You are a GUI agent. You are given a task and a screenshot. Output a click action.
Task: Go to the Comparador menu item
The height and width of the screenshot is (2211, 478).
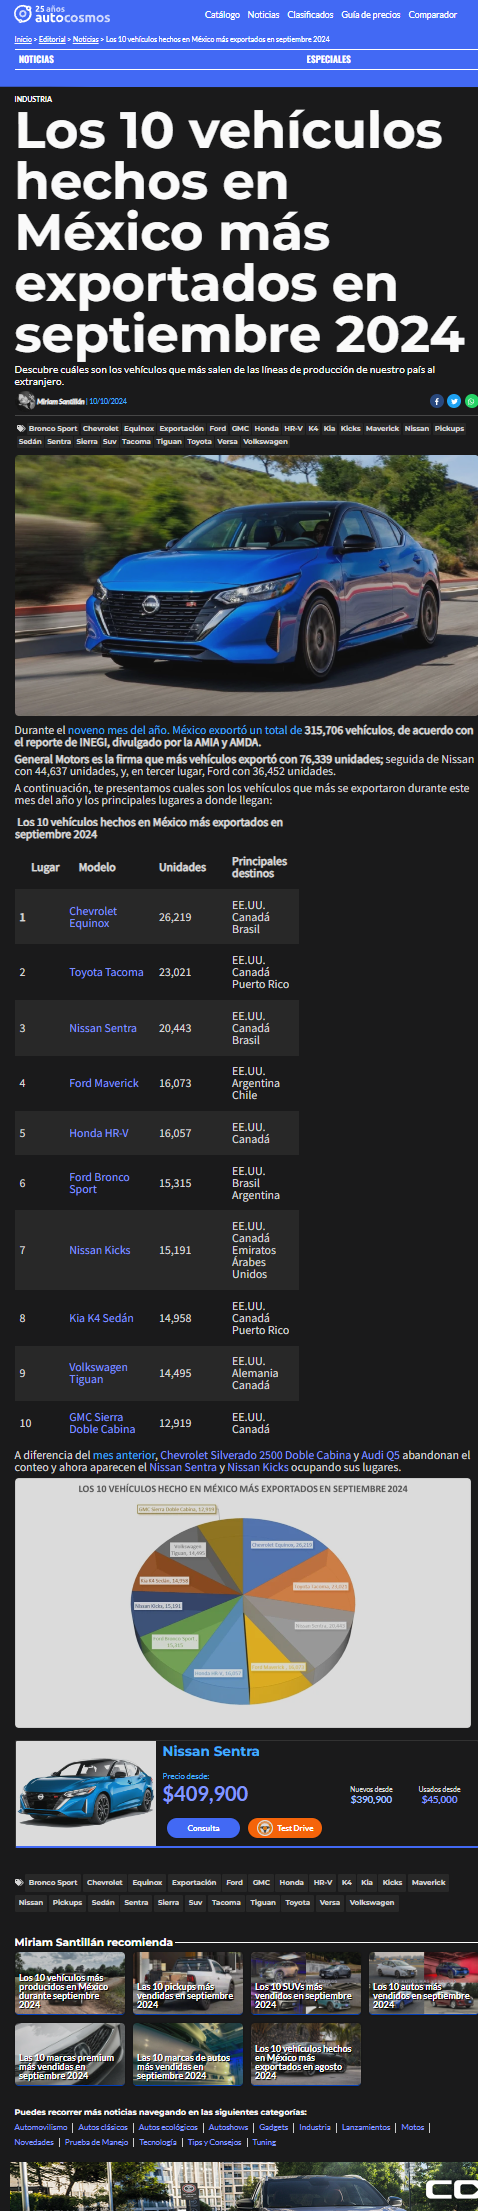[432, 15]
